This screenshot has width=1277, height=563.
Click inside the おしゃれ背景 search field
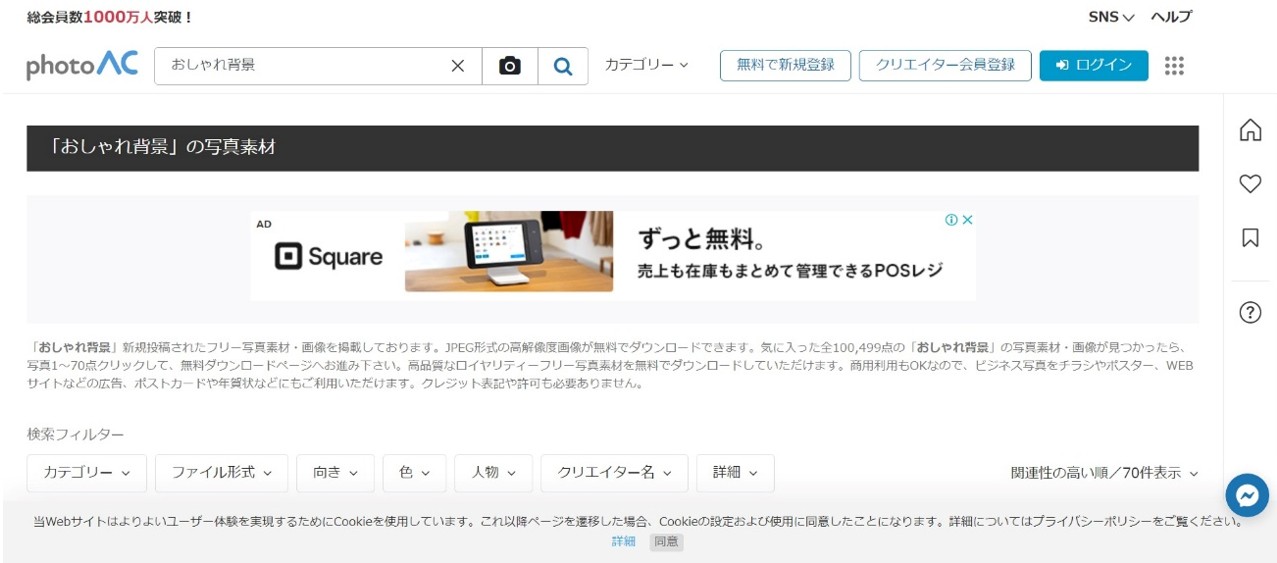pyautogui.click(x=300, y=66)
